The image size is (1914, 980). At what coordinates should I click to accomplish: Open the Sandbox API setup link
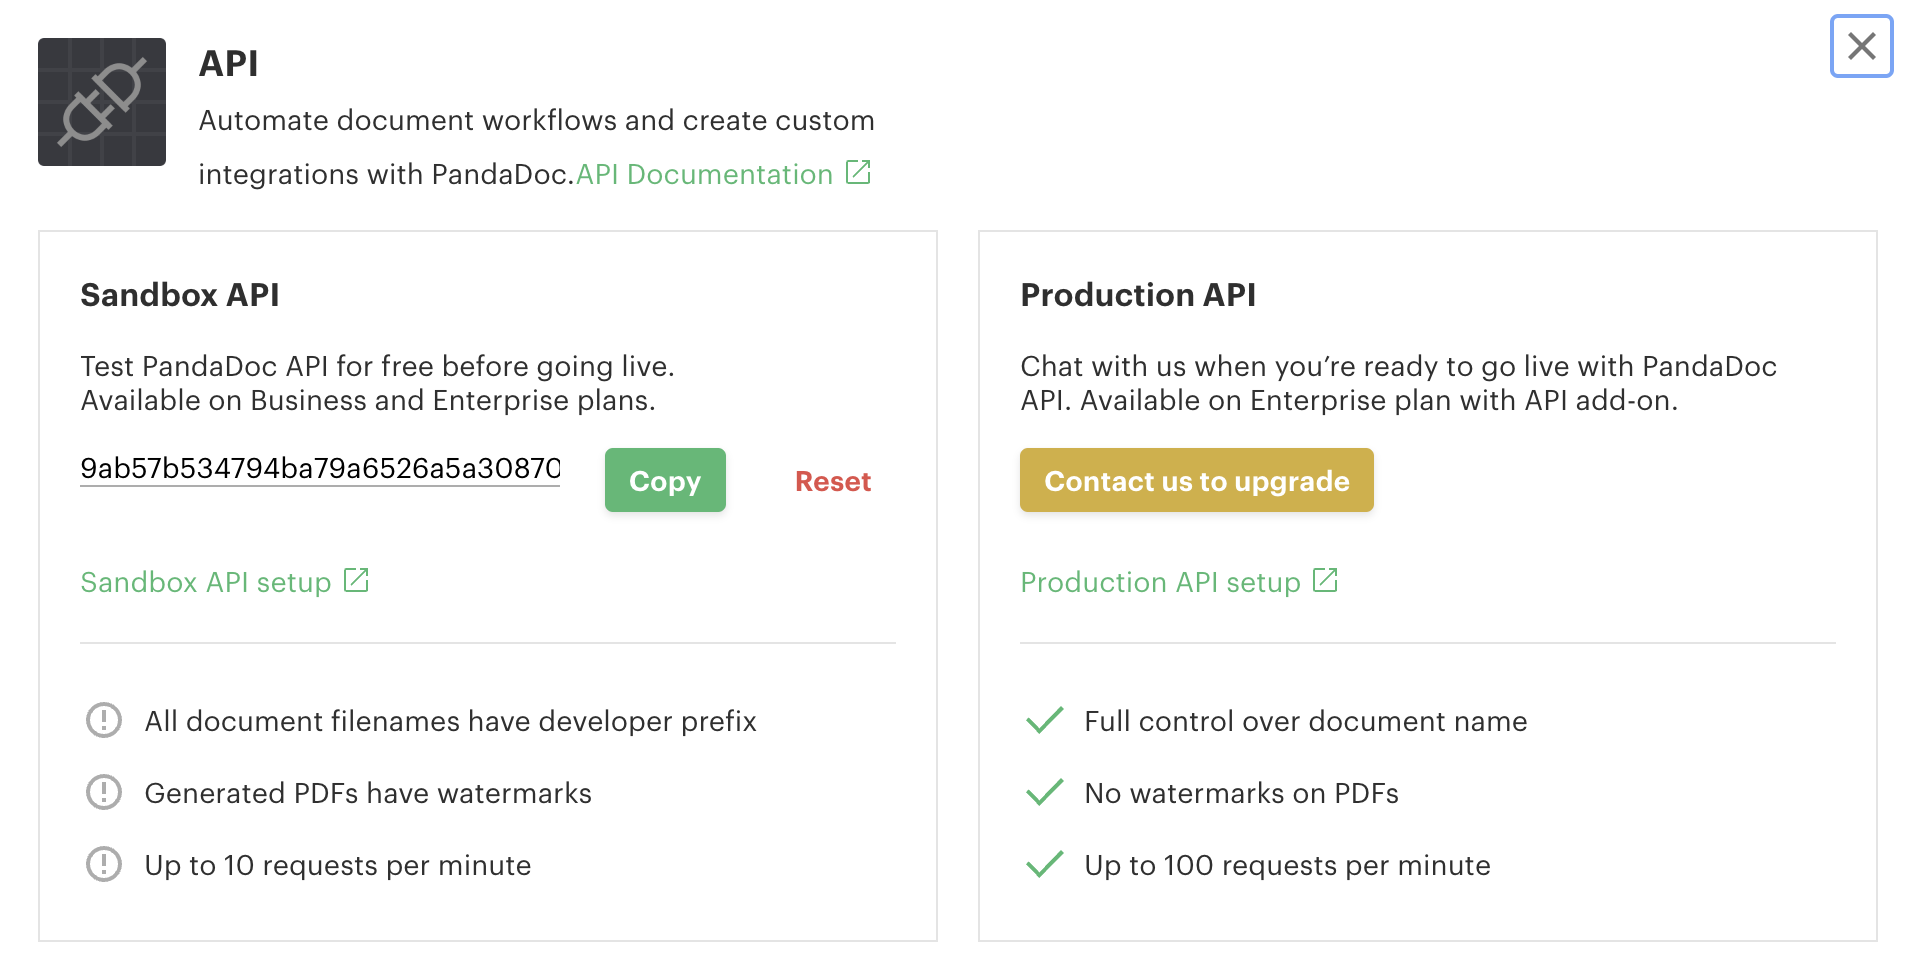coord(205,582)
